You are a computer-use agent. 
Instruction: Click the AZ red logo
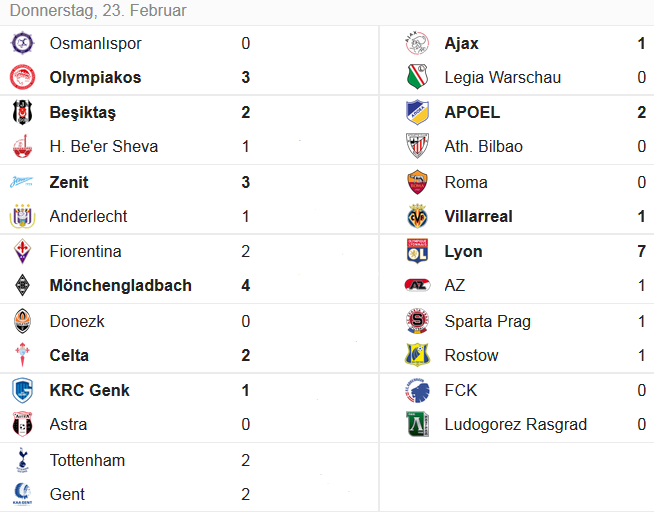tap(417, 285)
